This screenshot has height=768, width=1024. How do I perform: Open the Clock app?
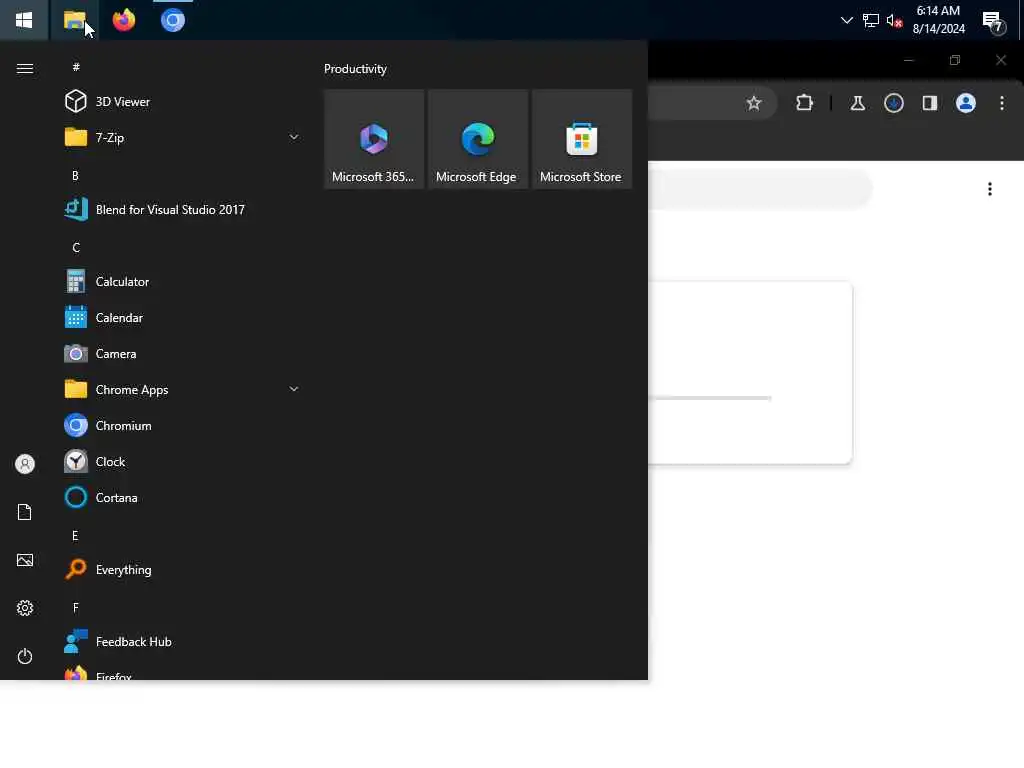pos(183,462)
